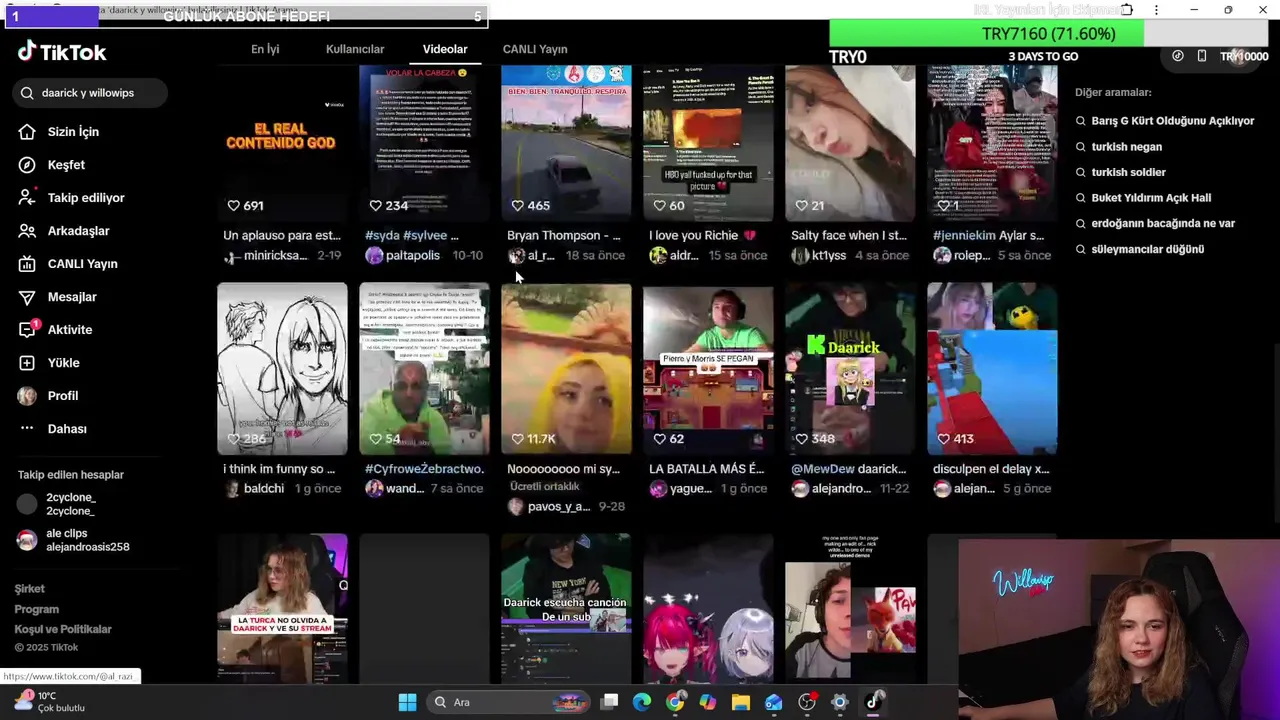Open user paltapolis profile
1280x720 pixels.
click(x=403, y=256)
